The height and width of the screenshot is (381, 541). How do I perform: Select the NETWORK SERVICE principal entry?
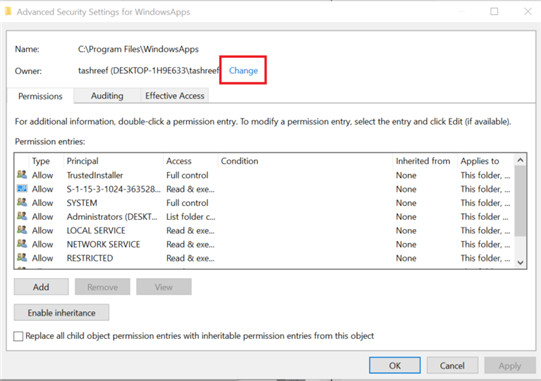pyautogui.click(x=104, y=244)
